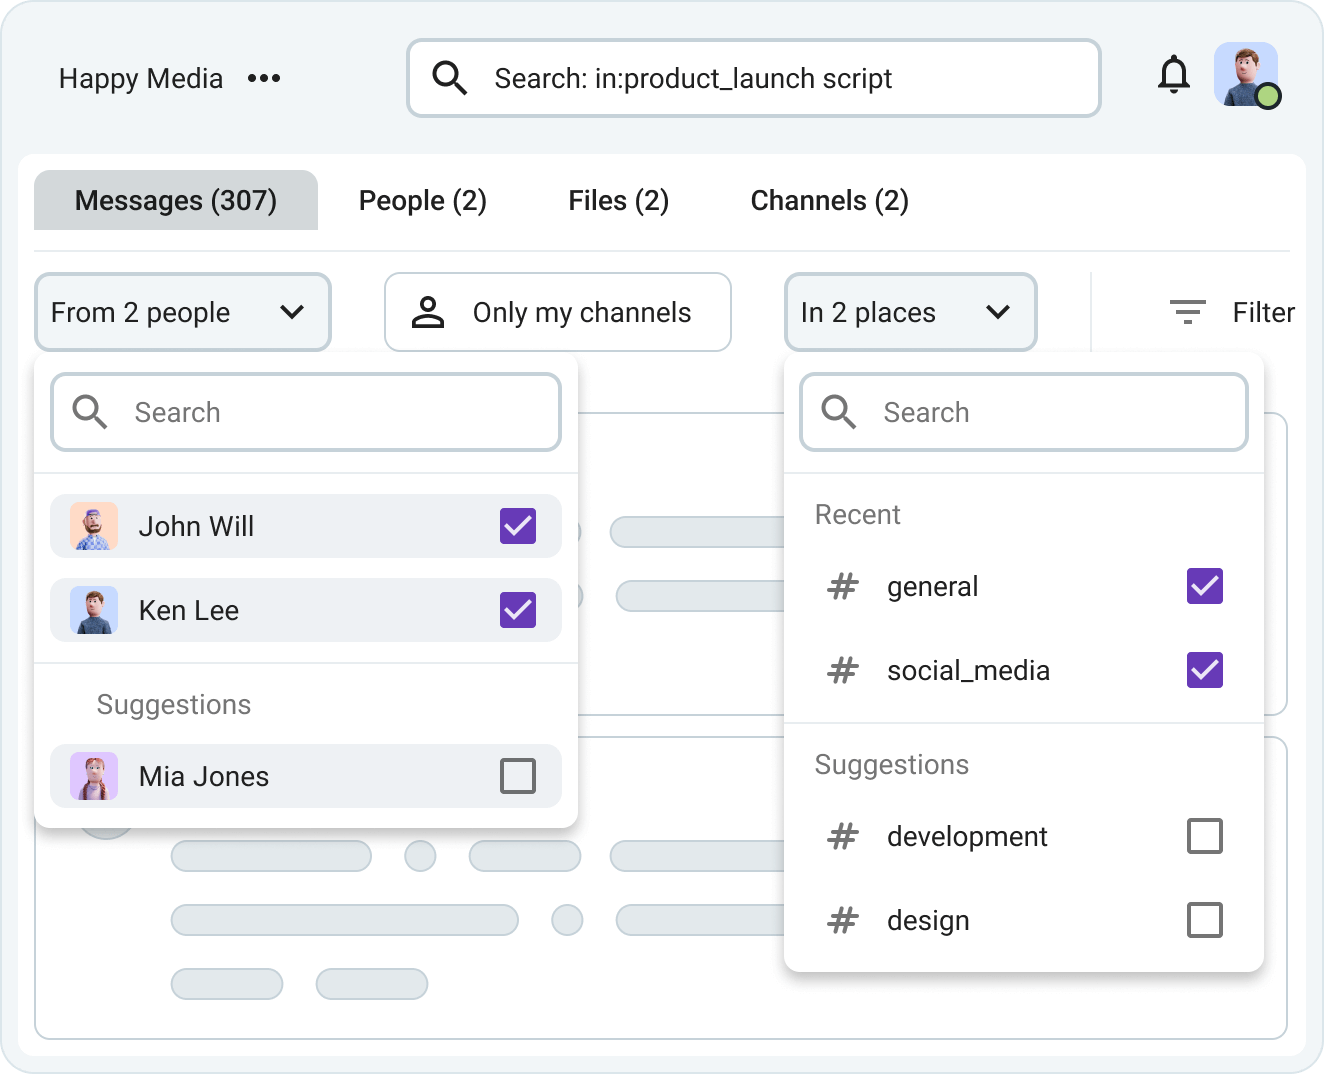Collapse the From 2 people dropdown
Viewport: 1324px width, 1074px height.
pos(293,312)
